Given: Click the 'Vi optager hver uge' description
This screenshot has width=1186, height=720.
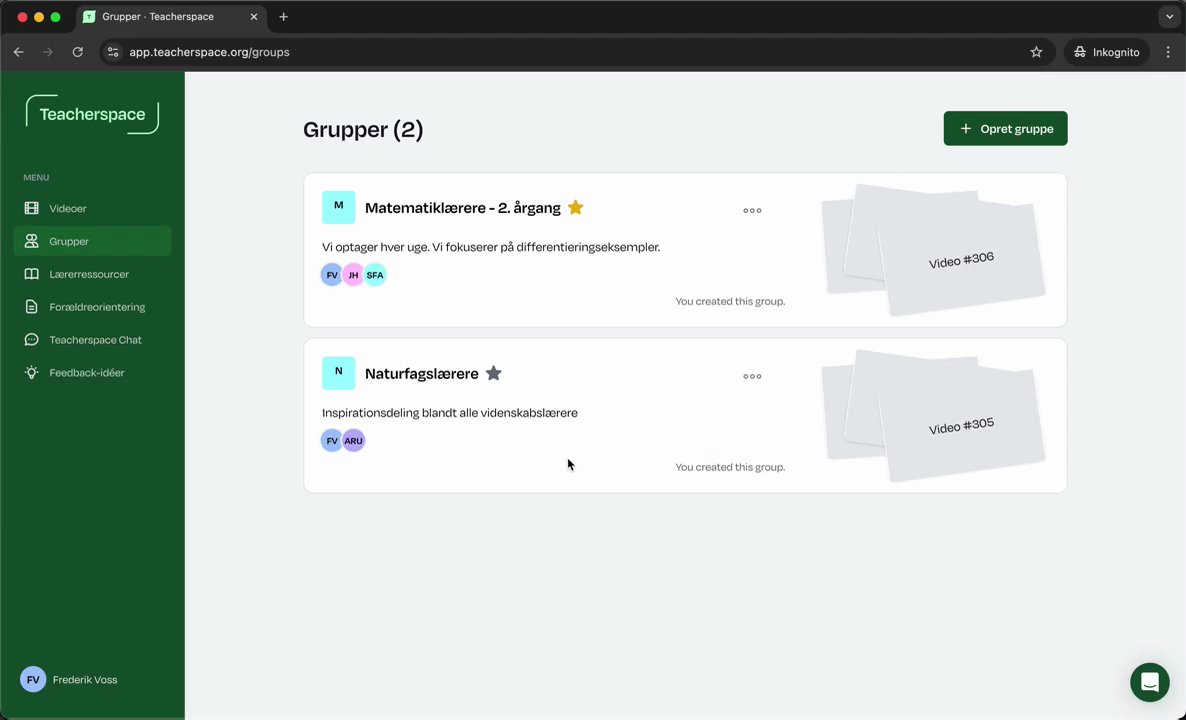Looking at the screenshot, I should pos(491,247).
